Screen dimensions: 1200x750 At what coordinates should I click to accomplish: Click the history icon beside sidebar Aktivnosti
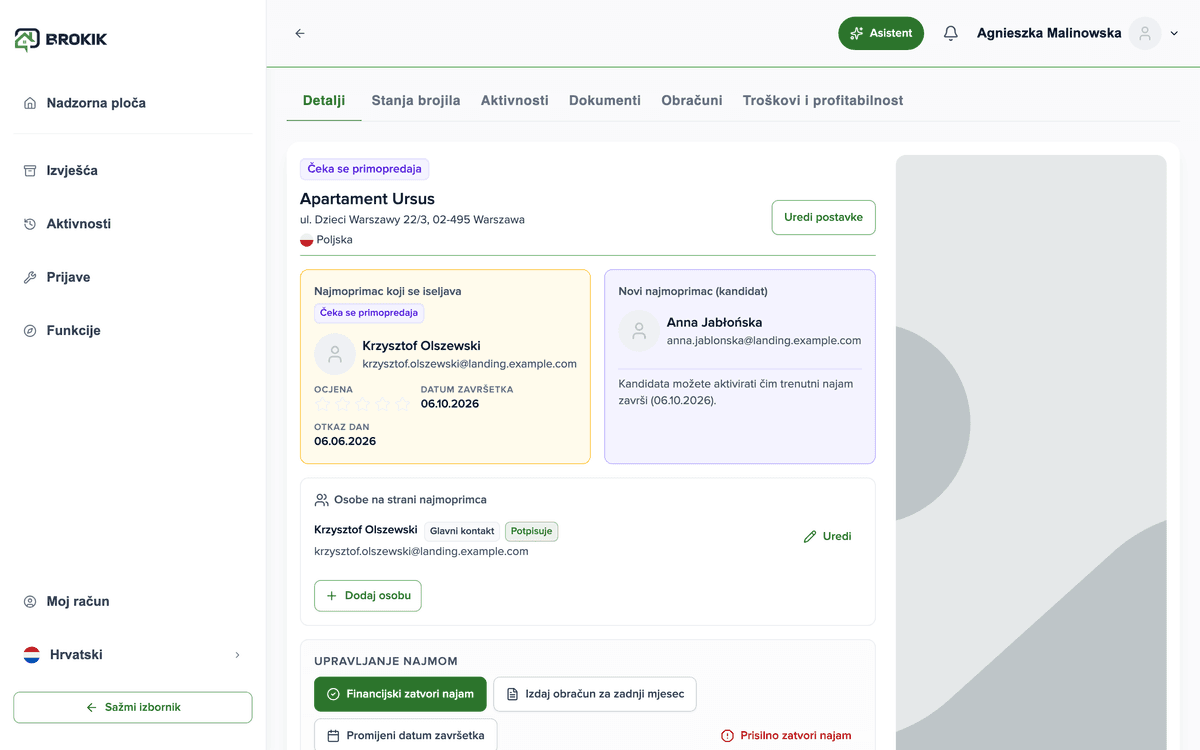pyautogui.click(x=30, y=224)
